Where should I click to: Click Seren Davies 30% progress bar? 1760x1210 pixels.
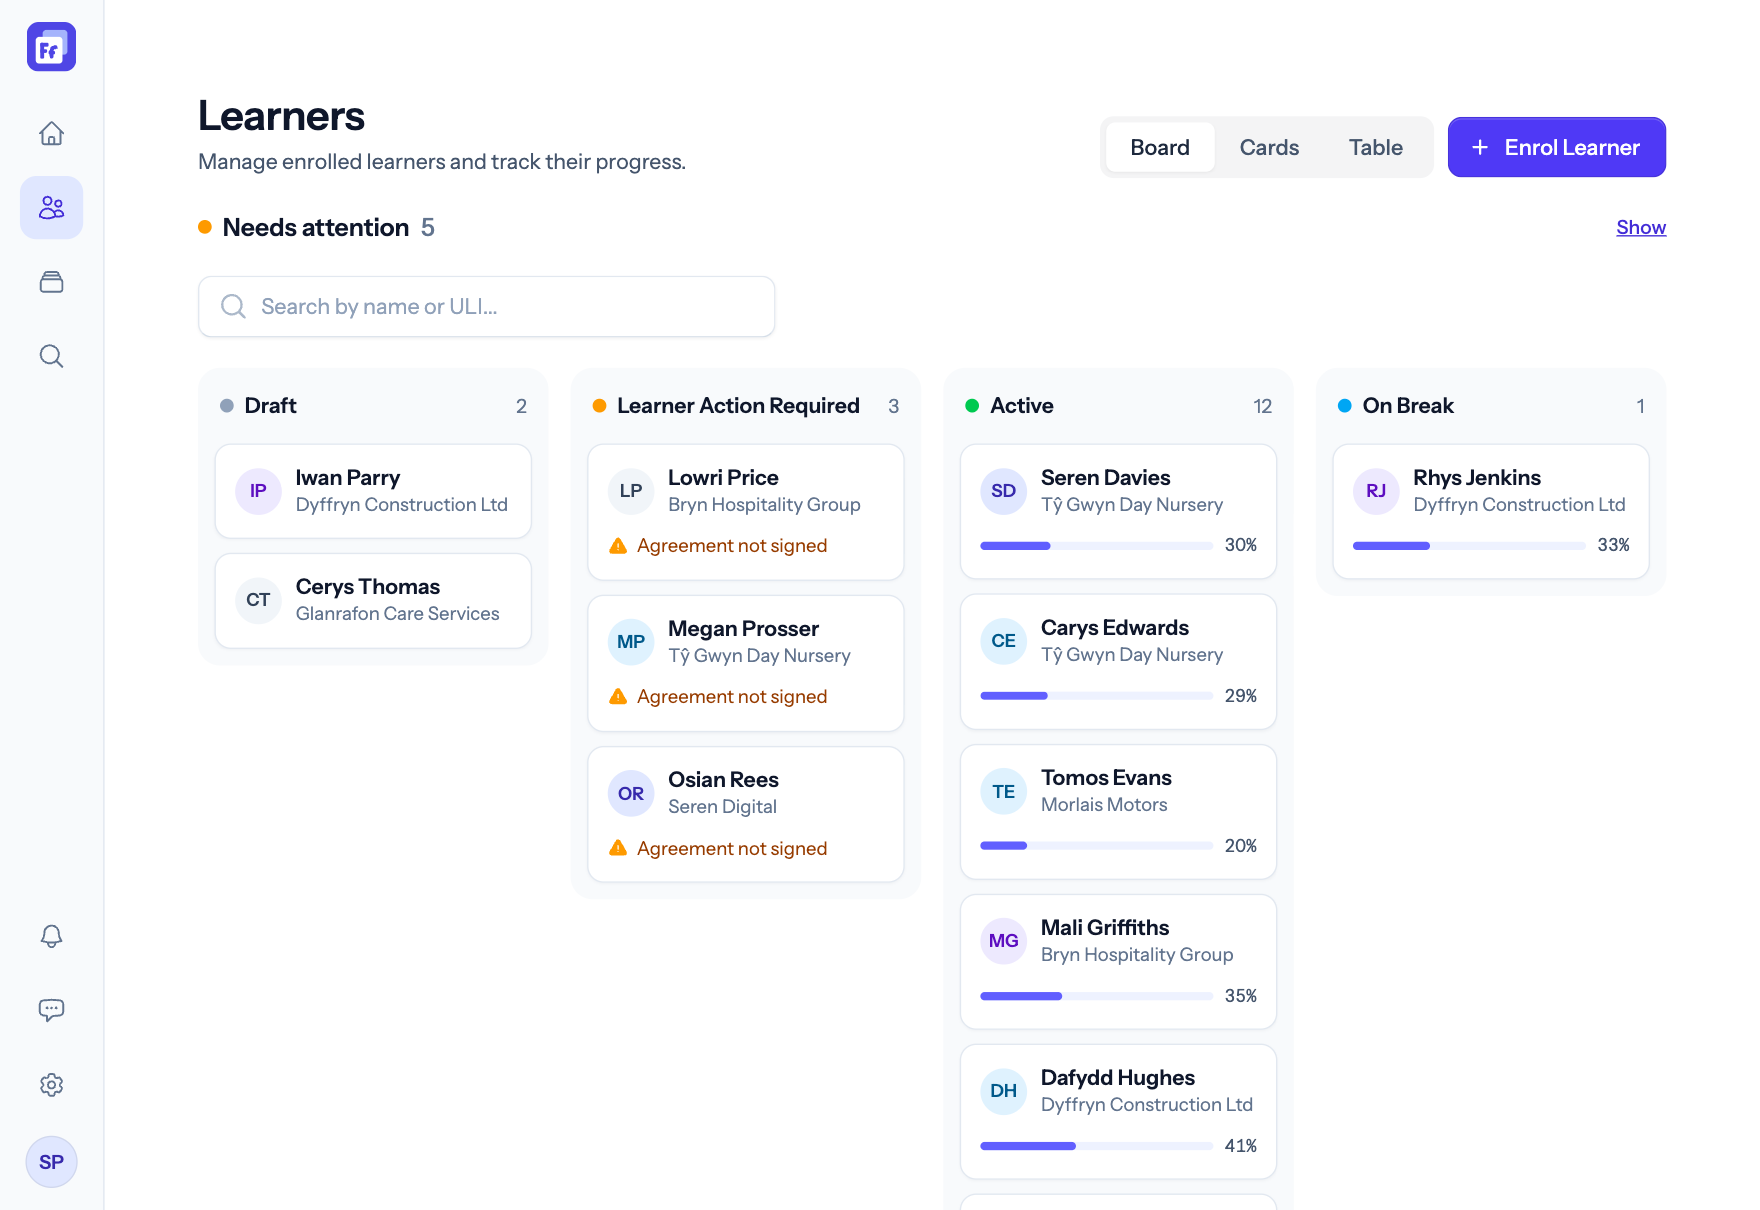pyautogui.click(x=1096, y=546)
